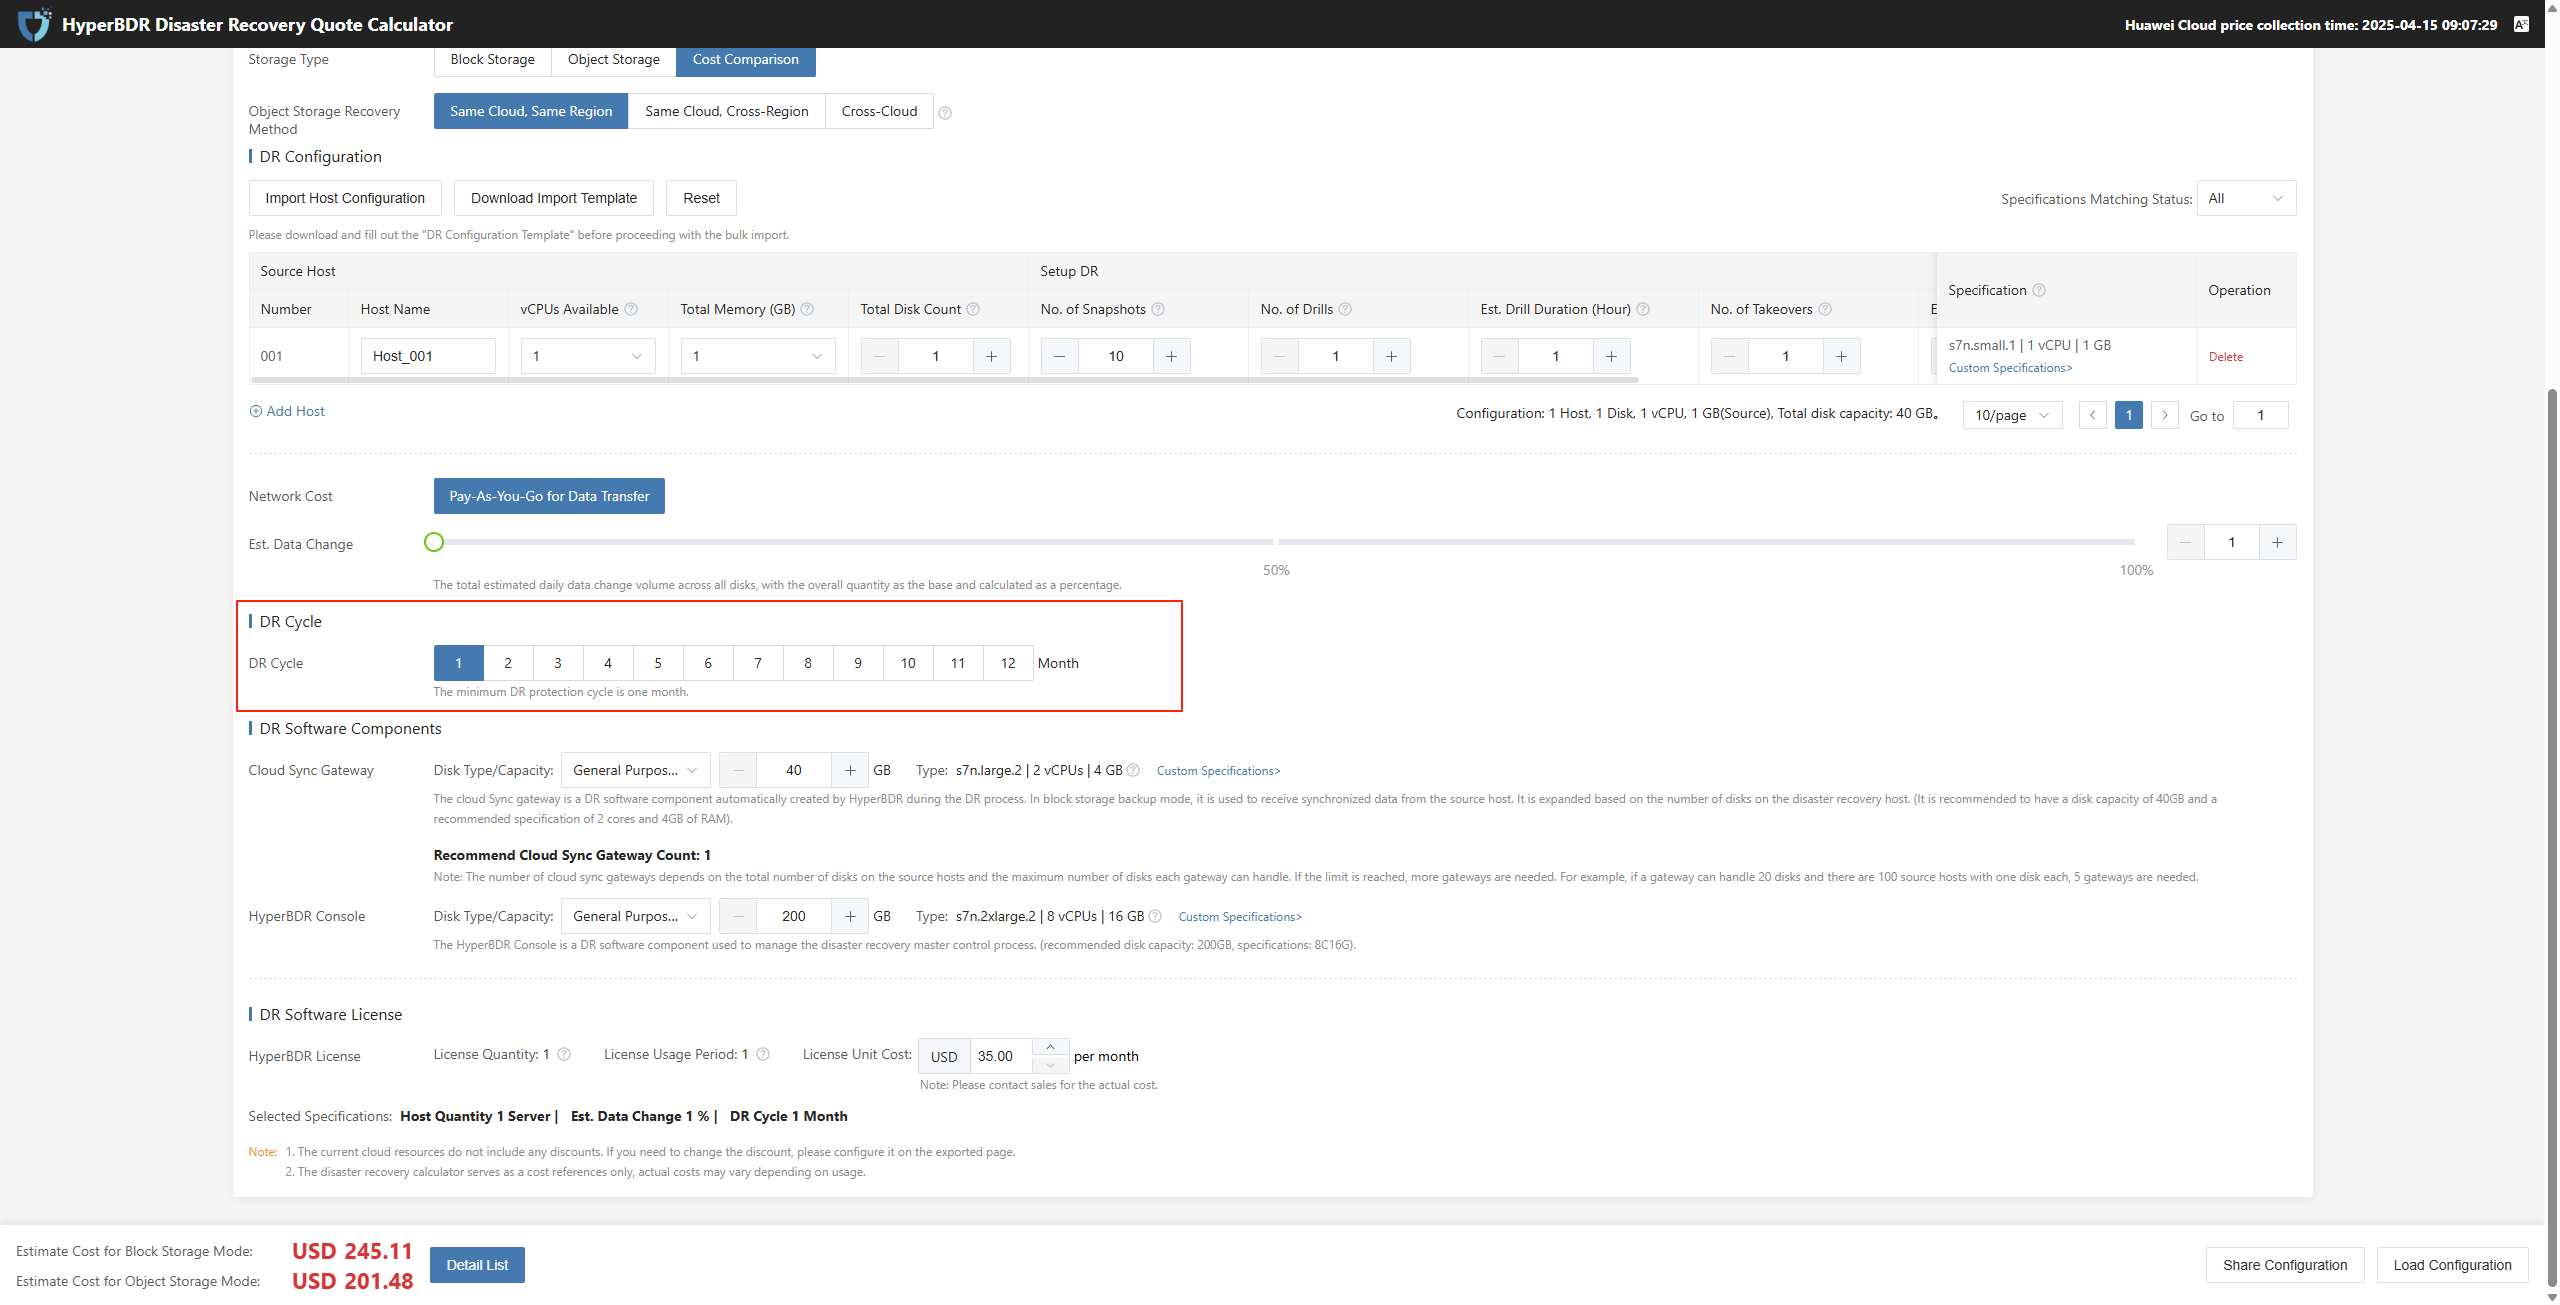Decrease Cloud Sync Gateway disk capacity
The height and width of the screenshot is (1305, 2560).
738,771
